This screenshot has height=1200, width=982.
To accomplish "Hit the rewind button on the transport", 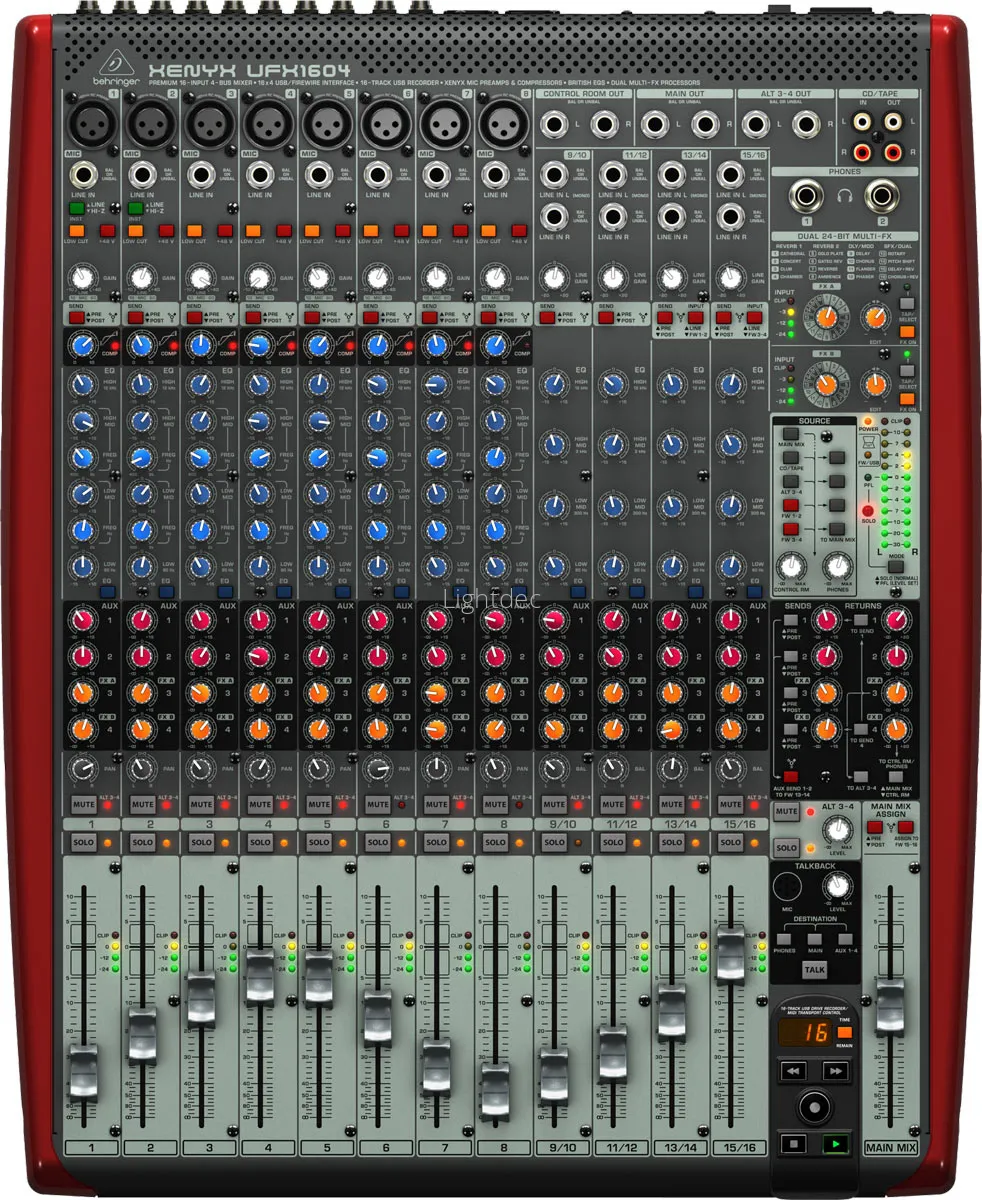I will (794, 1071).
